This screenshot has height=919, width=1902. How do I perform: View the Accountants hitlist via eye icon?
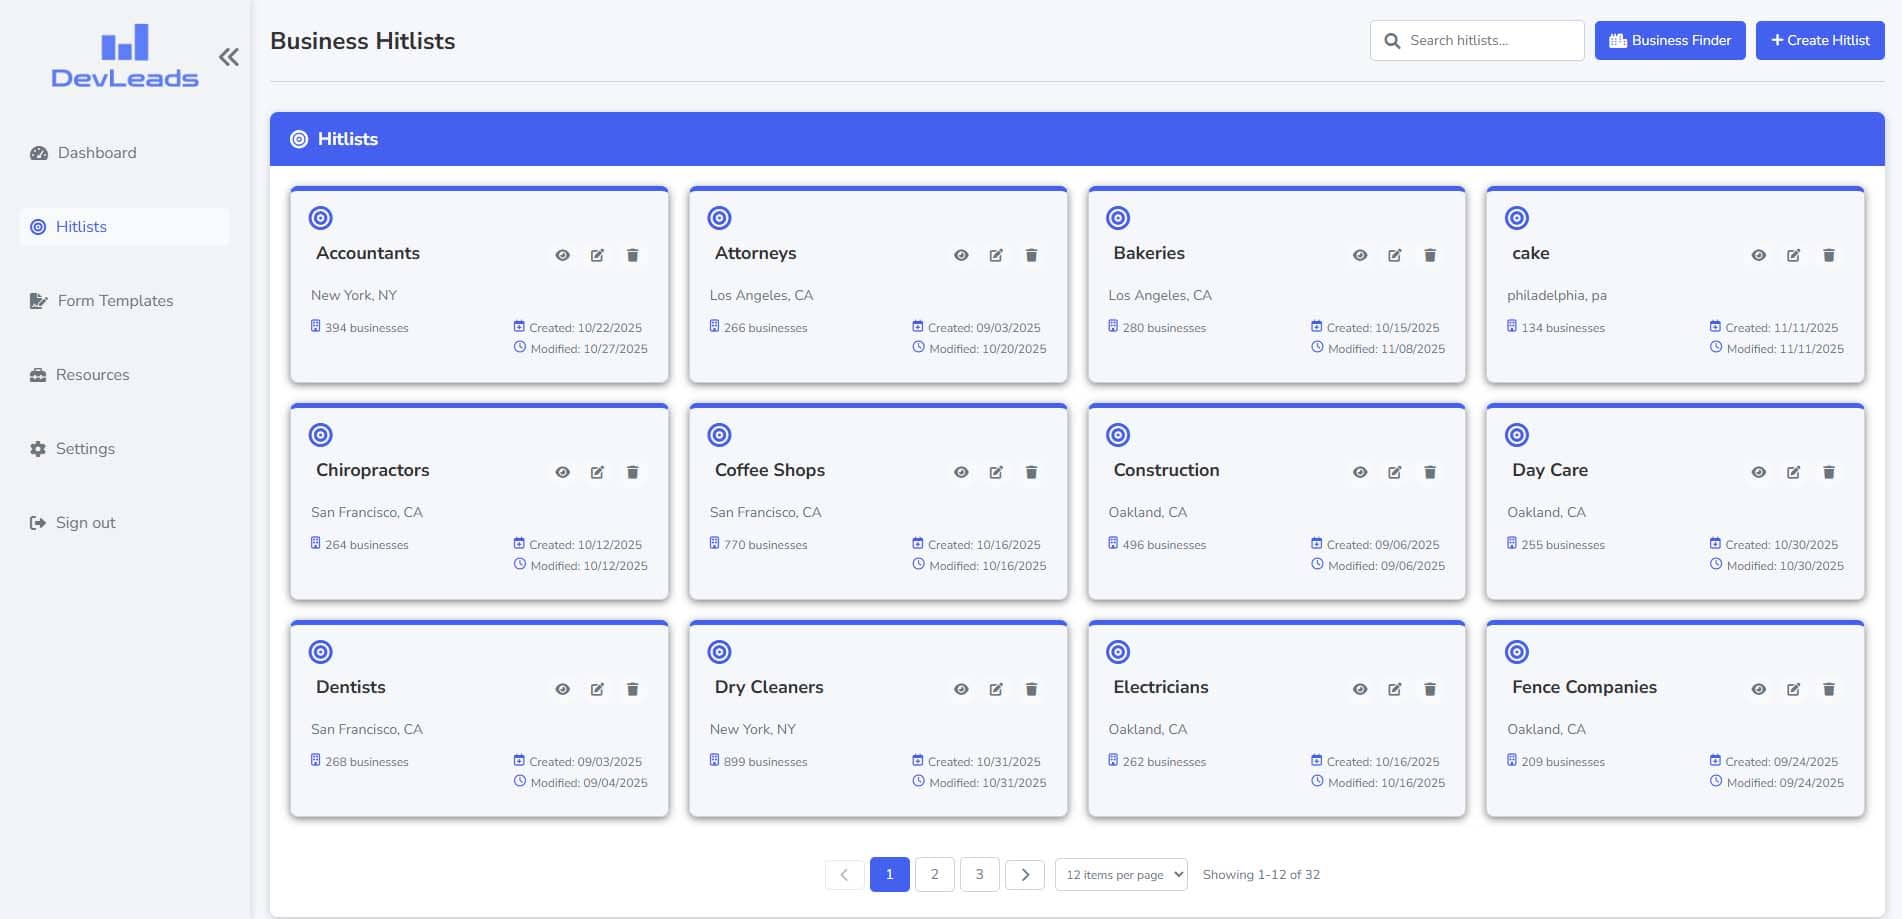coord(563,256)
